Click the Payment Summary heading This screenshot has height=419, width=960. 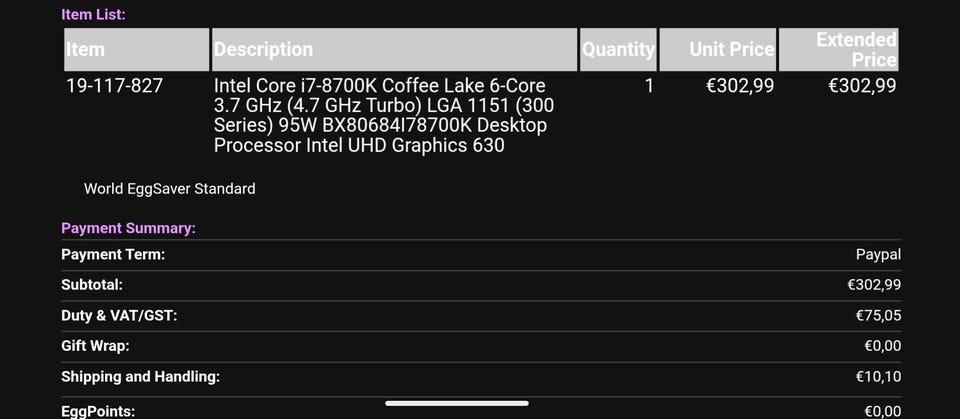click(x=128, y=228)
